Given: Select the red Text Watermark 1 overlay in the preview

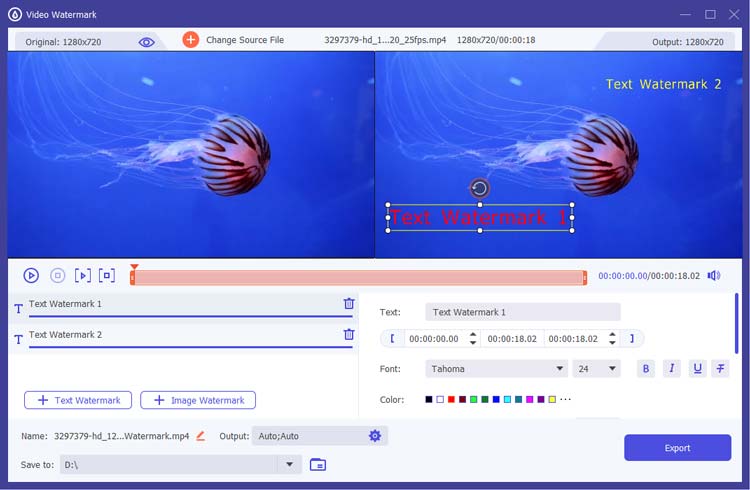Looking at the screenshot, I should click(x=480, y=217).
